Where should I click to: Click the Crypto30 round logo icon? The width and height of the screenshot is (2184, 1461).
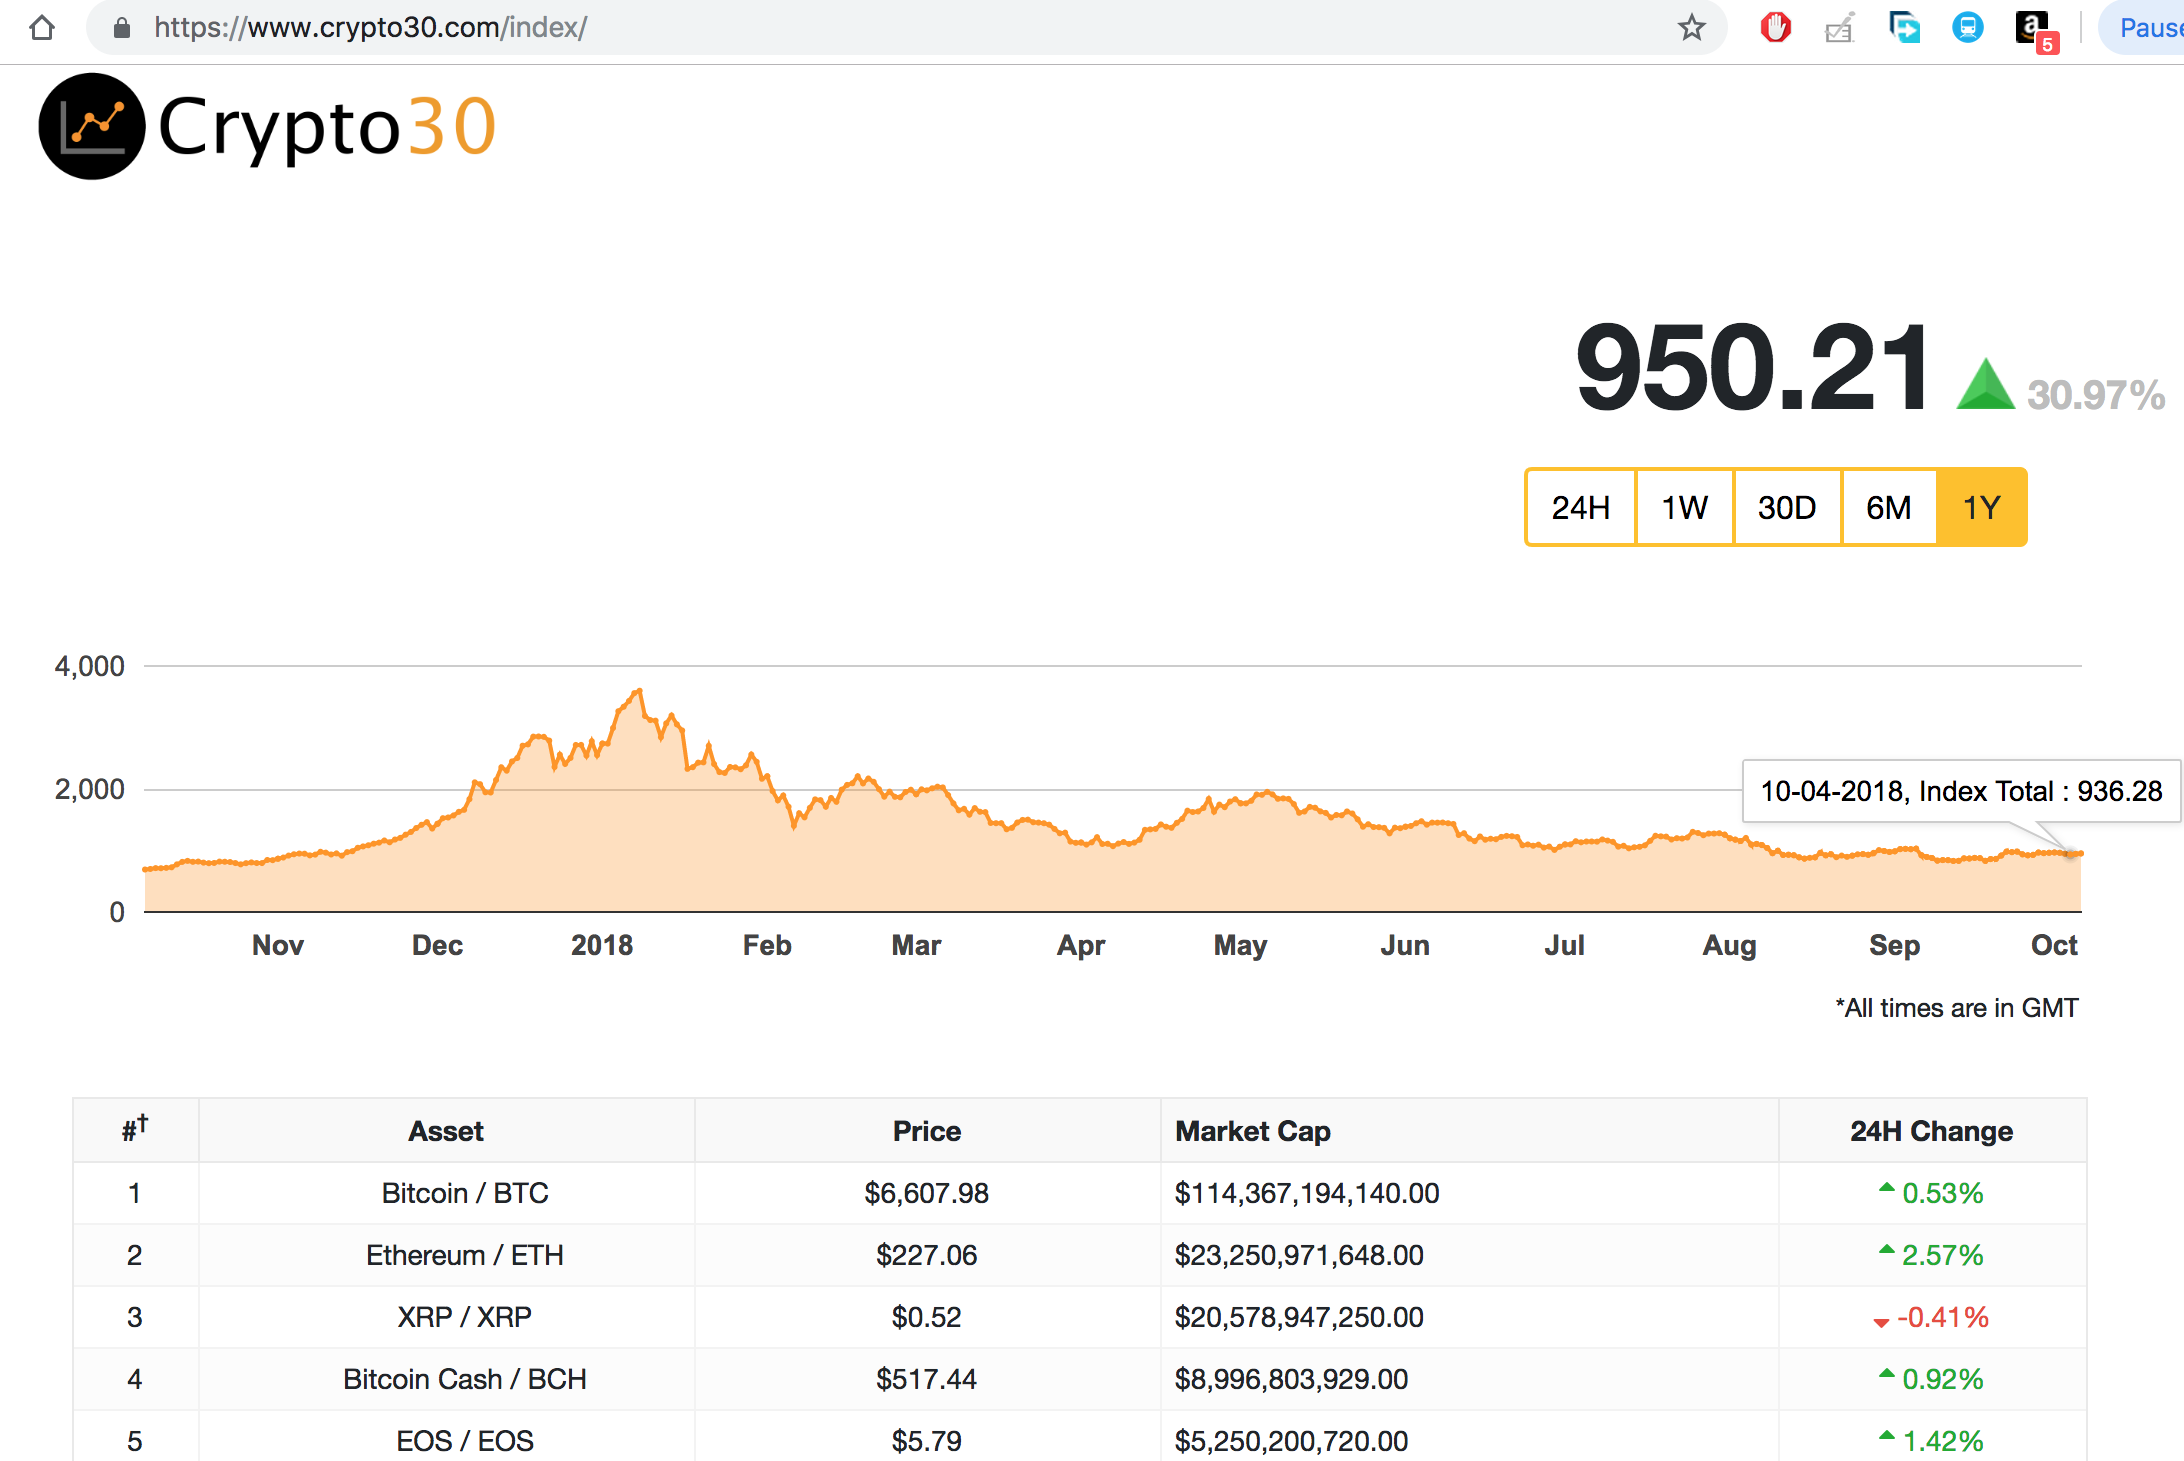tap(91, 127)
